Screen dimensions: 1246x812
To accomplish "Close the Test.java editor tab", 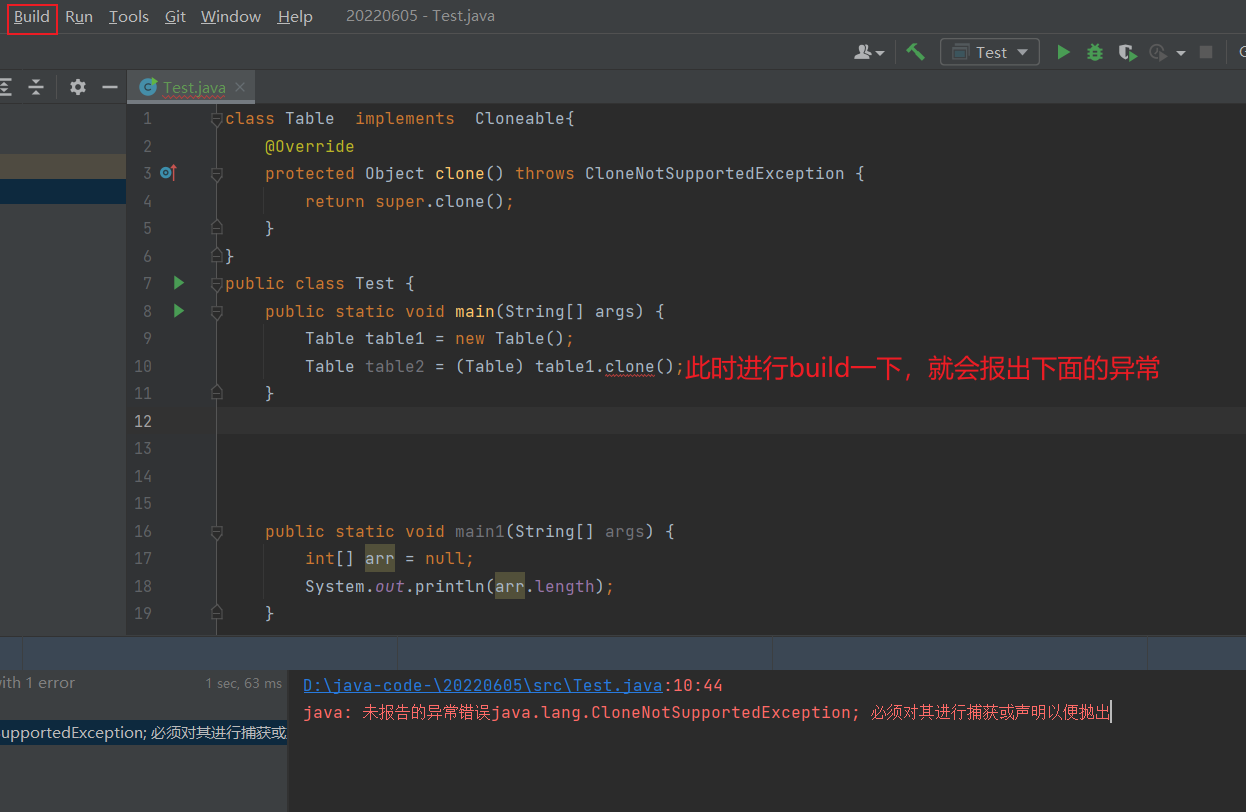I will coord(240,87).
